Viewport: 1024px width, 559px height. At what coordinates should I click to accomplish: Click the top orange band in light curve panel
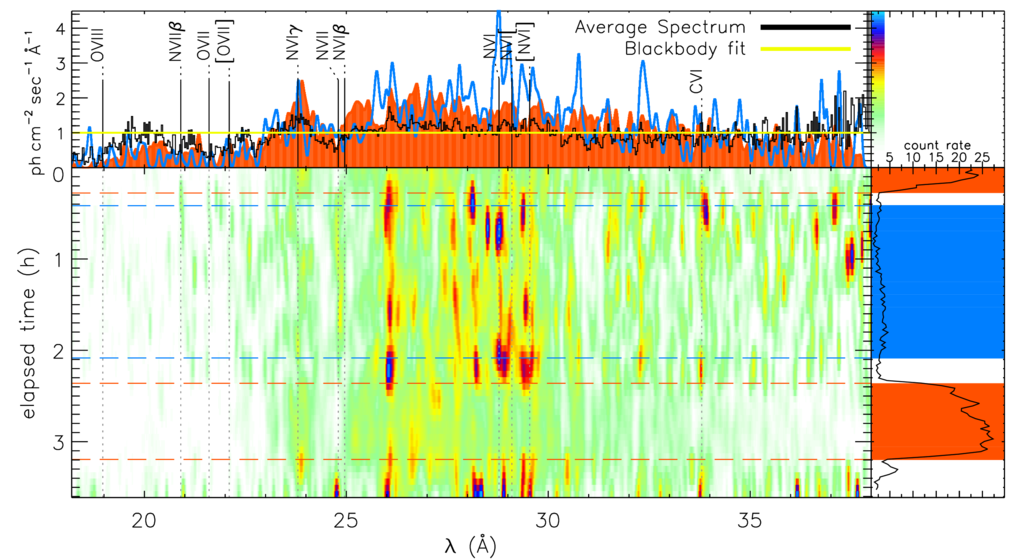click(938, 180)
